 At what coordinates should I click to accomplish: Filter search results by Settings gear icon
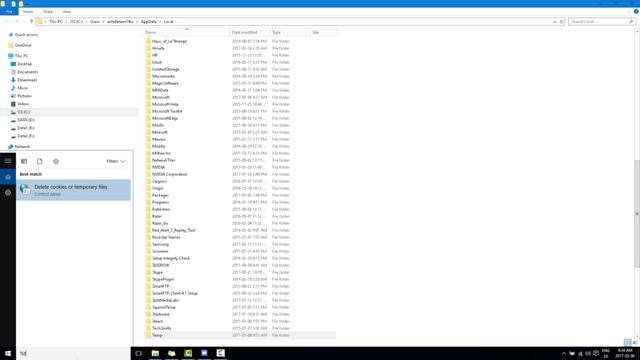tap(56, 161)
